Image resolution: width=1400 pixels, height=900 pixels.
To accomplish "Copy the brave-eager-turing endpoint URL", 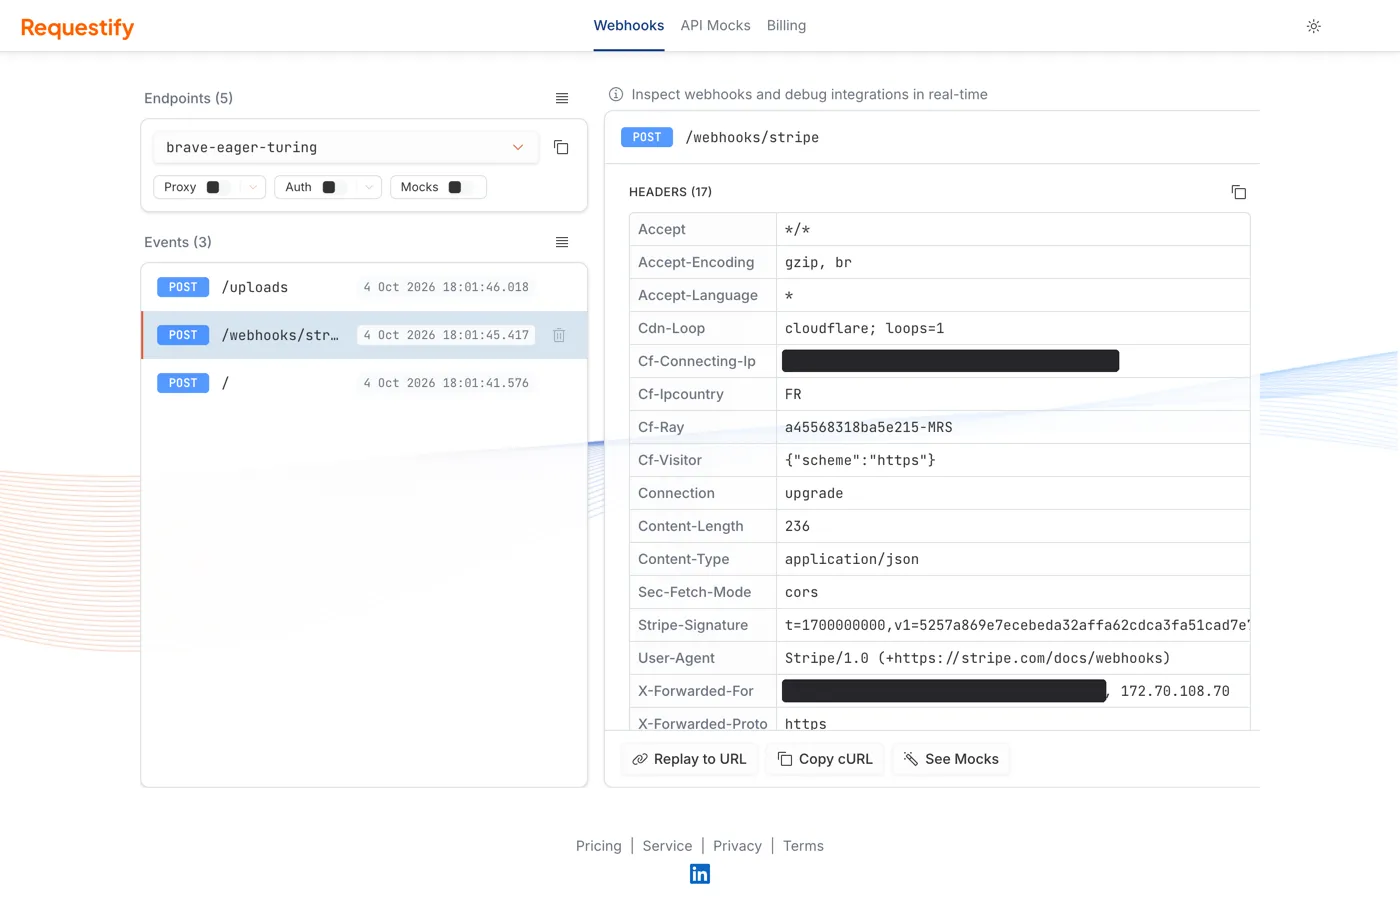I will [x=561, y=147].
